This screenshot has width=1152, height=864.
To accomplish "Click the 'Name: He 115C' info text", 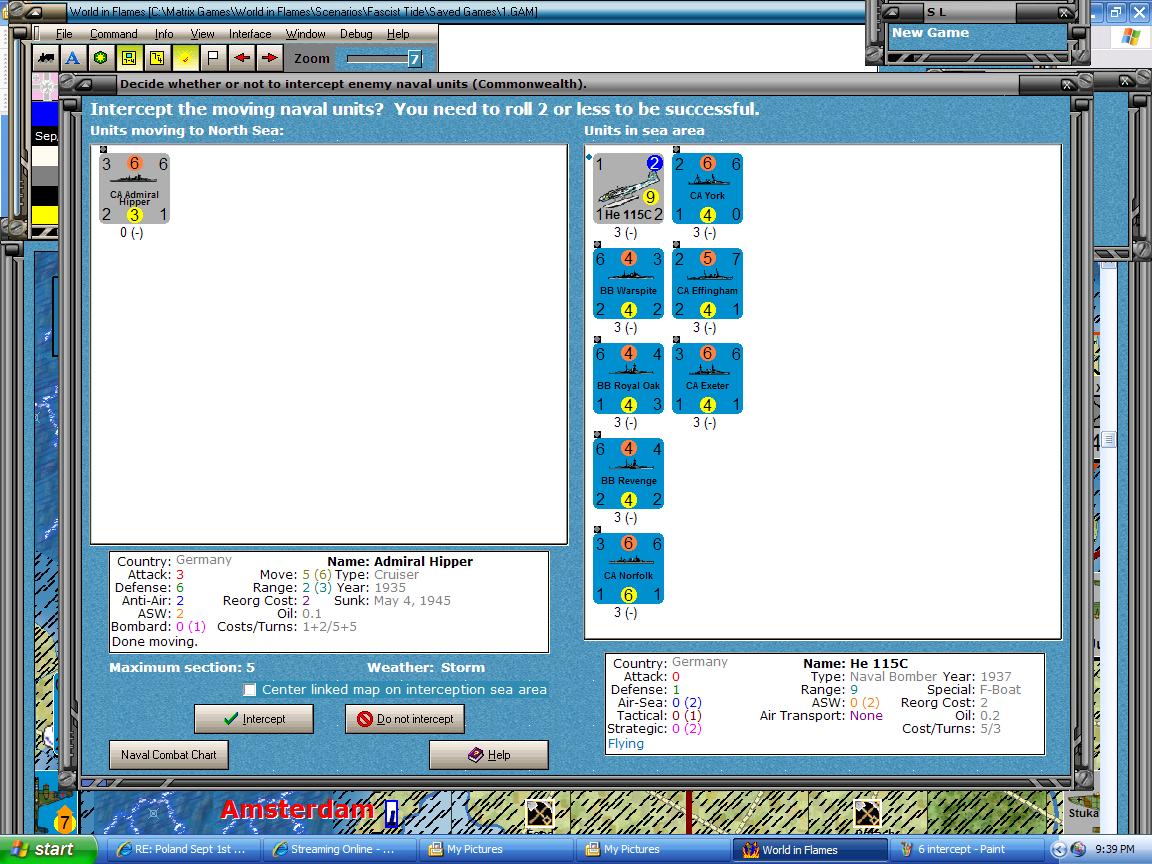I will (855, 663).
